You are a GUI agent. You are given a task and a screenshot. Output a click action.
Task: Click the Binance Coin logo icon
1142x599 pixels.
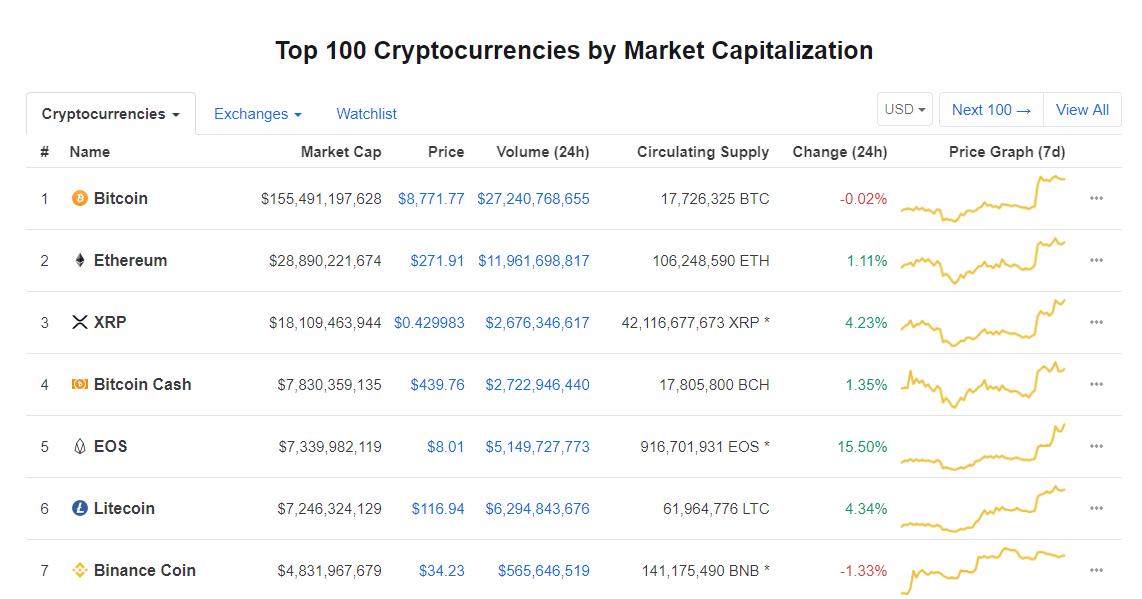coord(79,570)
